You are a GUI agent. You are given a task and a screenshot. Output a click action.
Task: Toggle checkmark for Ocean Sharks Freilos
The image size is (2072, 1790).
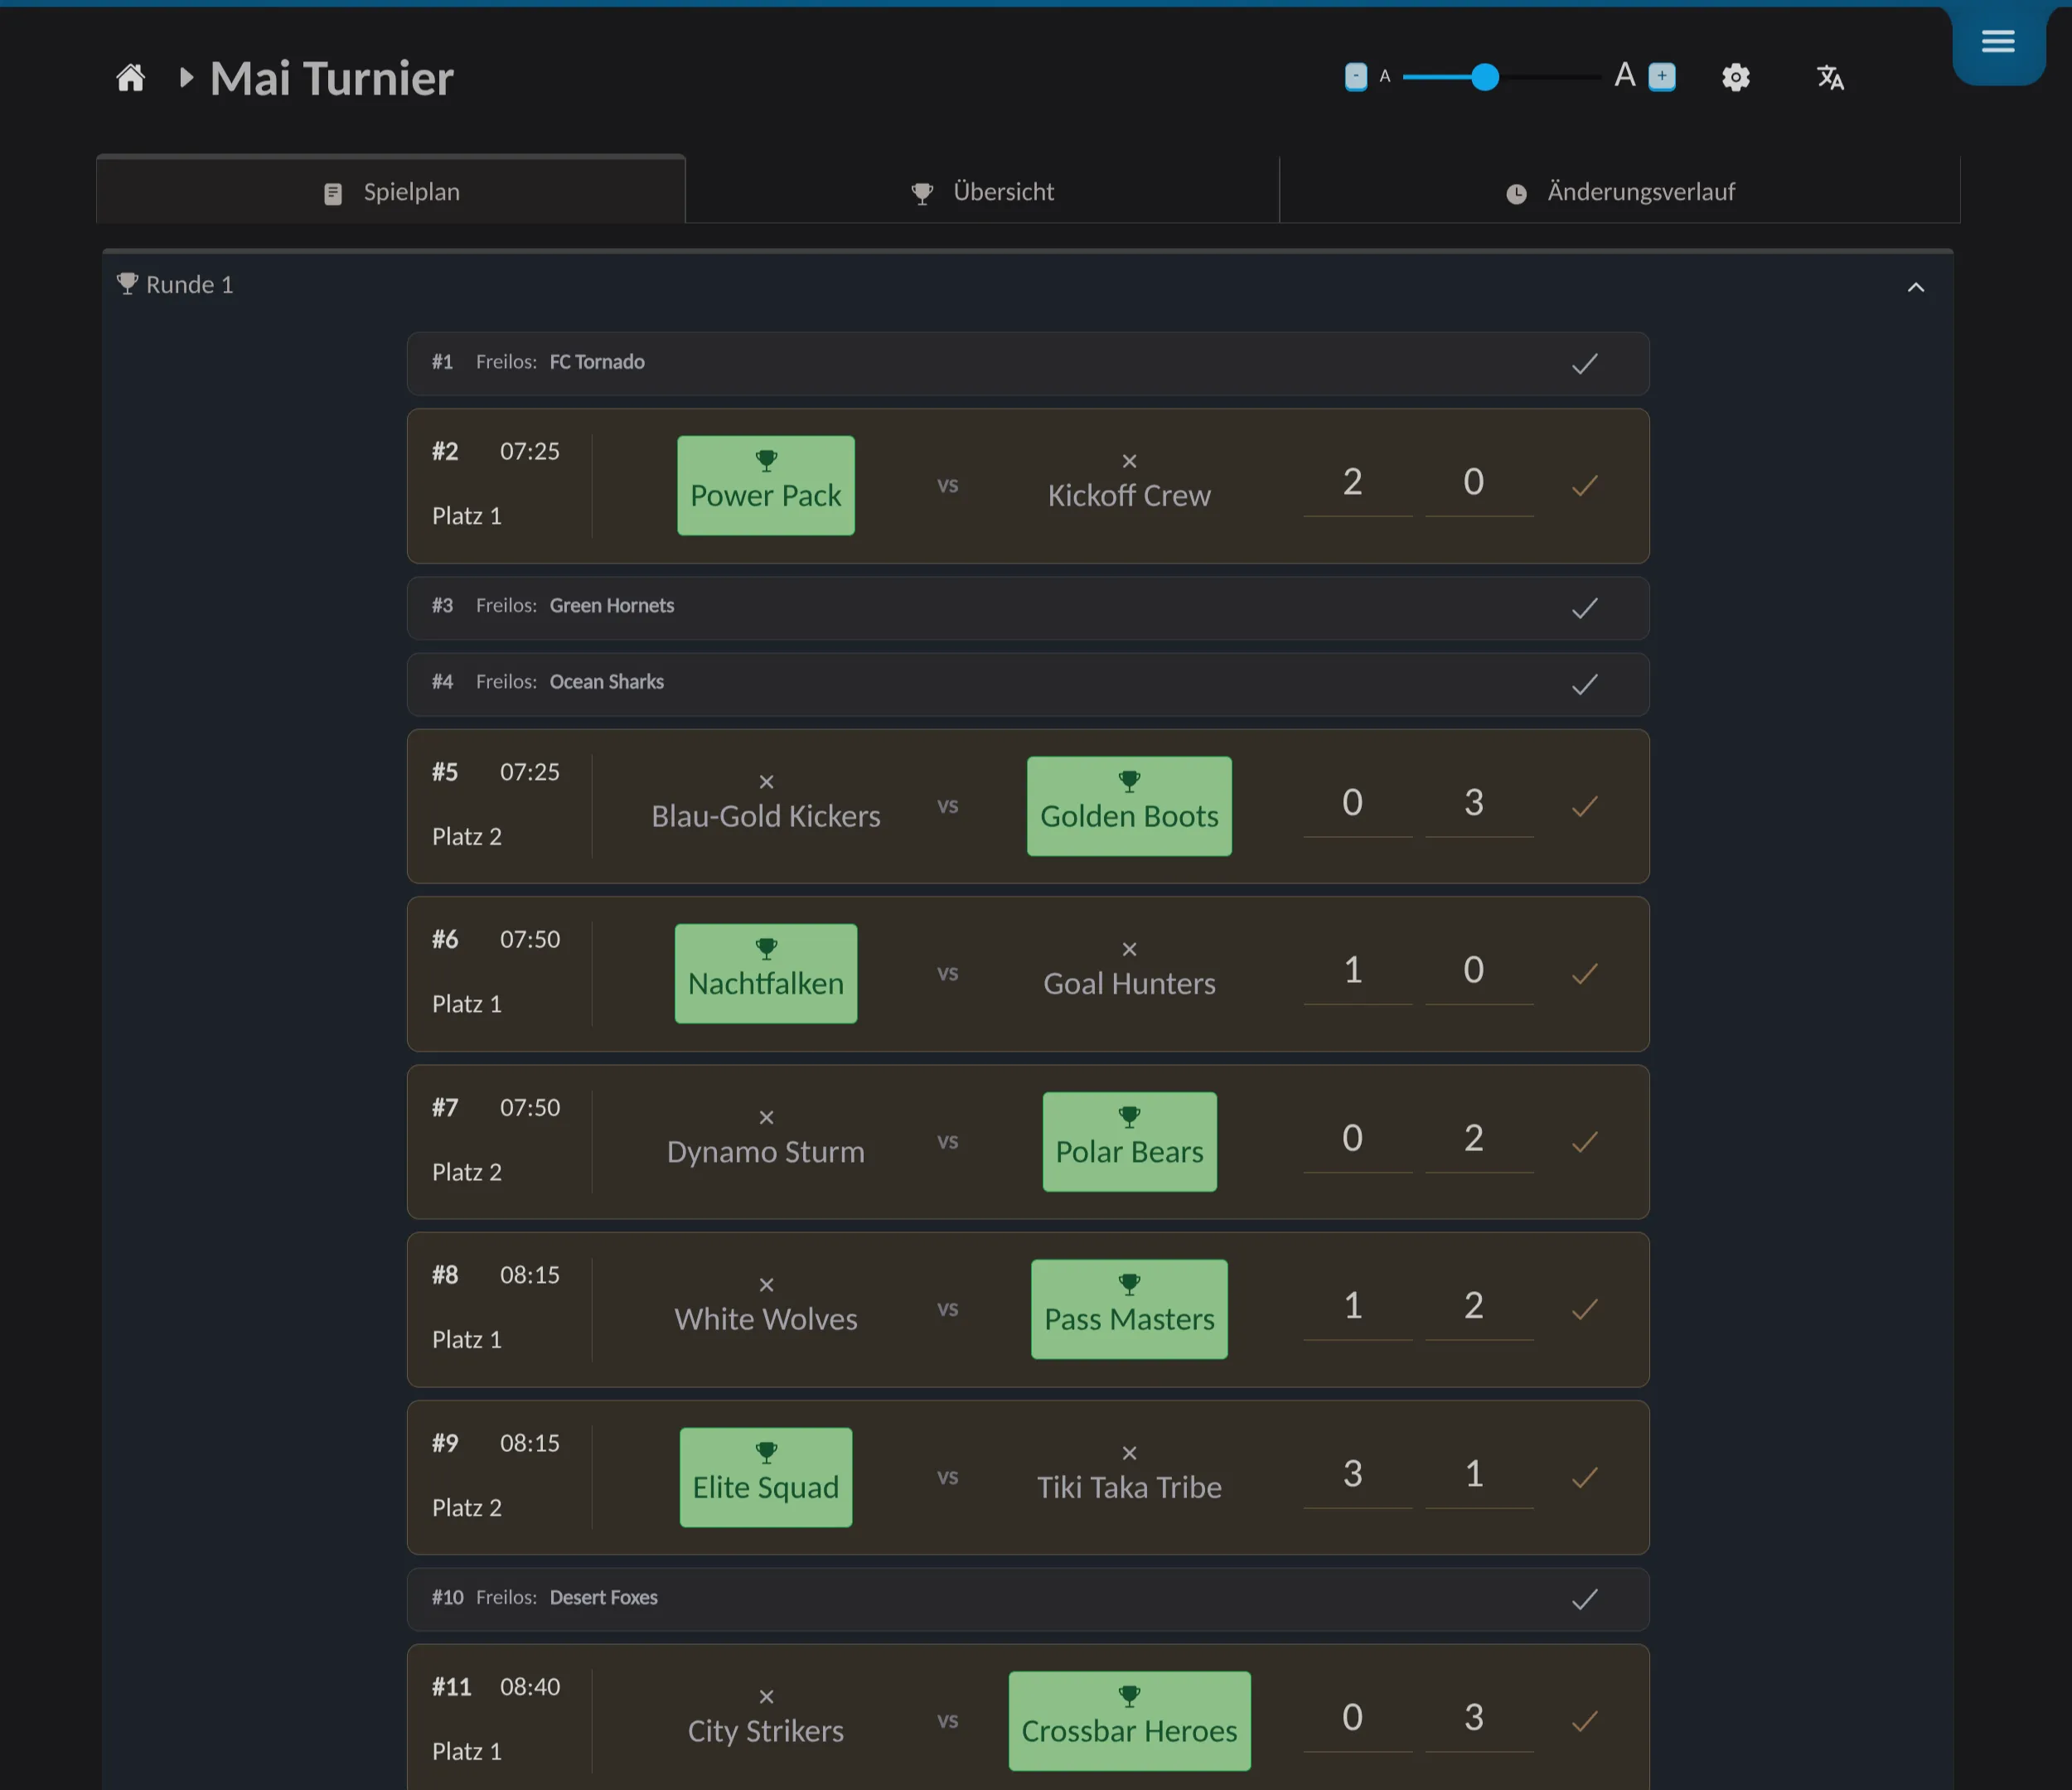point(1585,684)
